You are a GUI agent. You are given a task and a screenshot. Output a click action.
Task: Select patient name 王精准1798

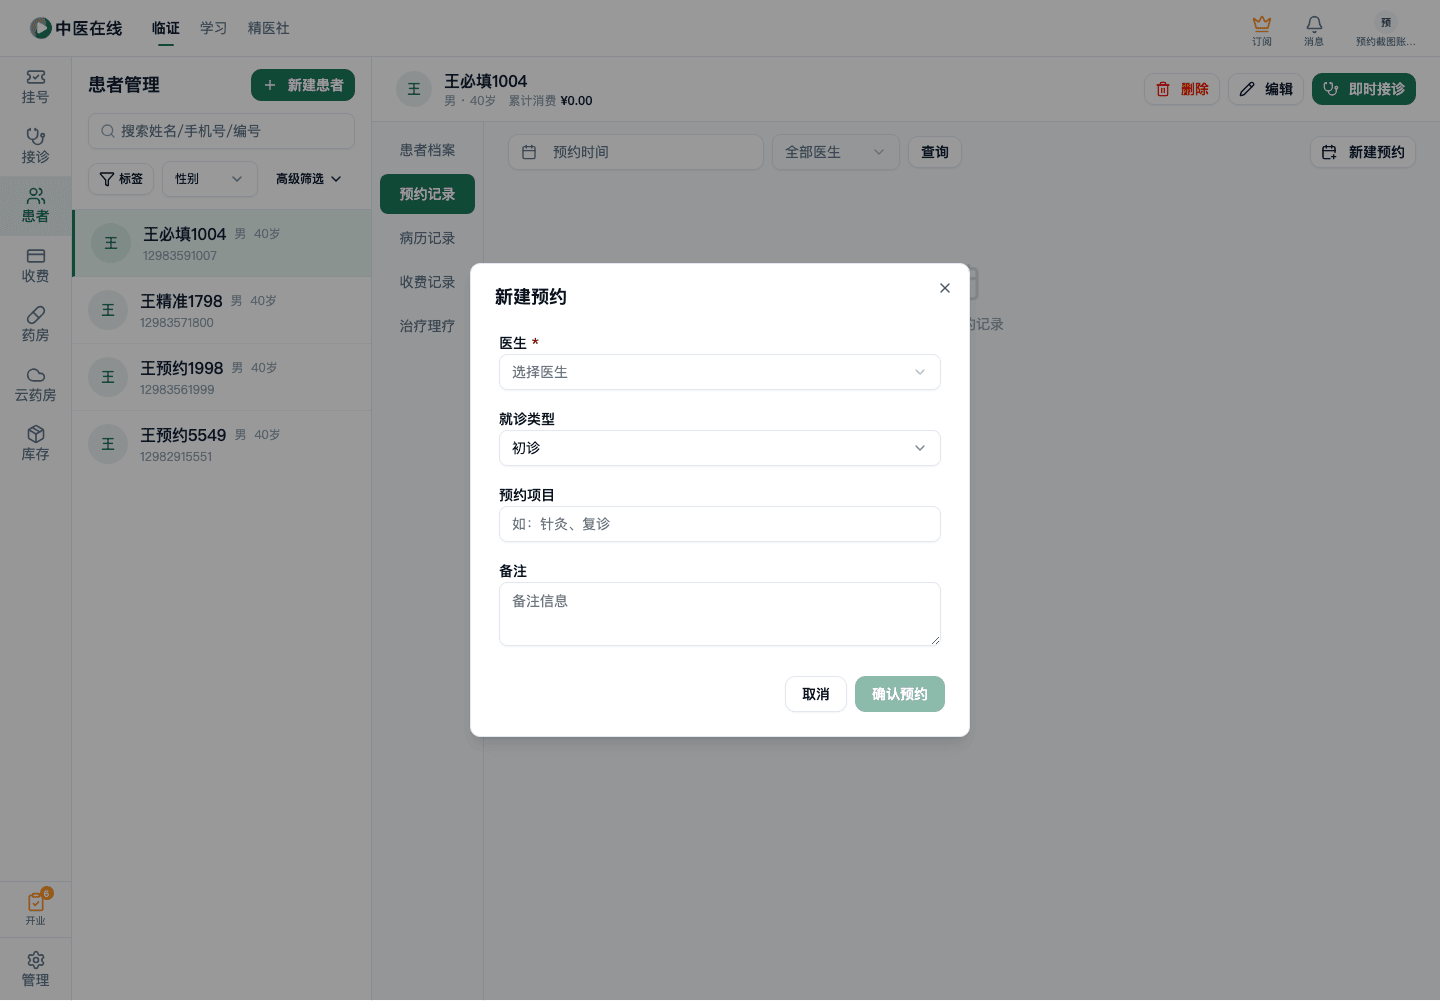pyautogui.click(x=181, y=301)
